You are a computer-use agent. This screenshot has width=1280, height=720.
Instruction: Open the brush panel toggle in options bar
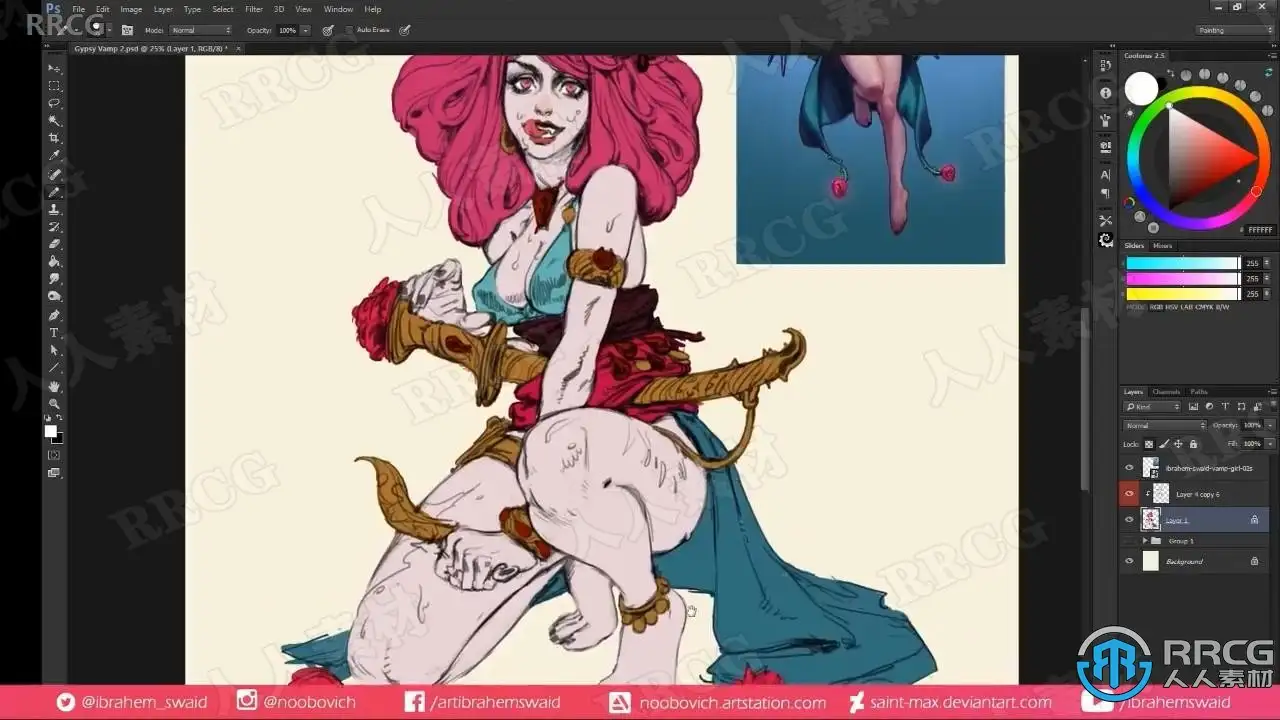(127, 30)
